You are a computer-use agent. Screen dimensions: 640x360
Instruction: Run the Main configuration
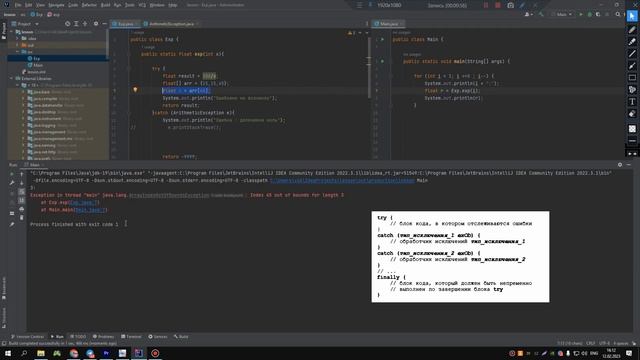(x=581, y=14)
